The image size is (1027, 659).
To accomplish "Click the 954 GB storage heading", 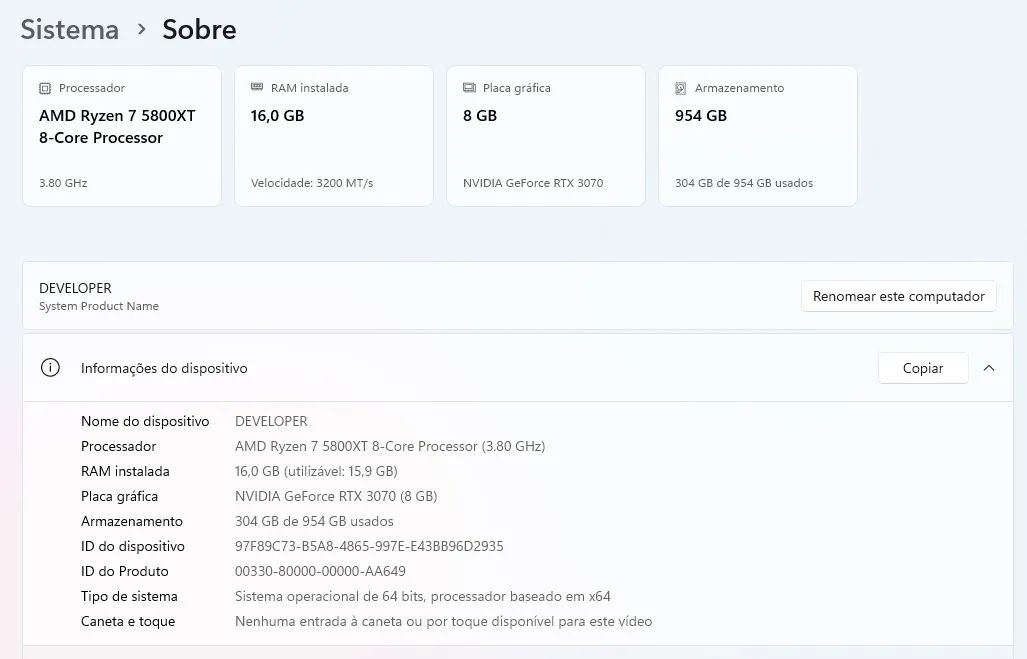I will point(701,116).
